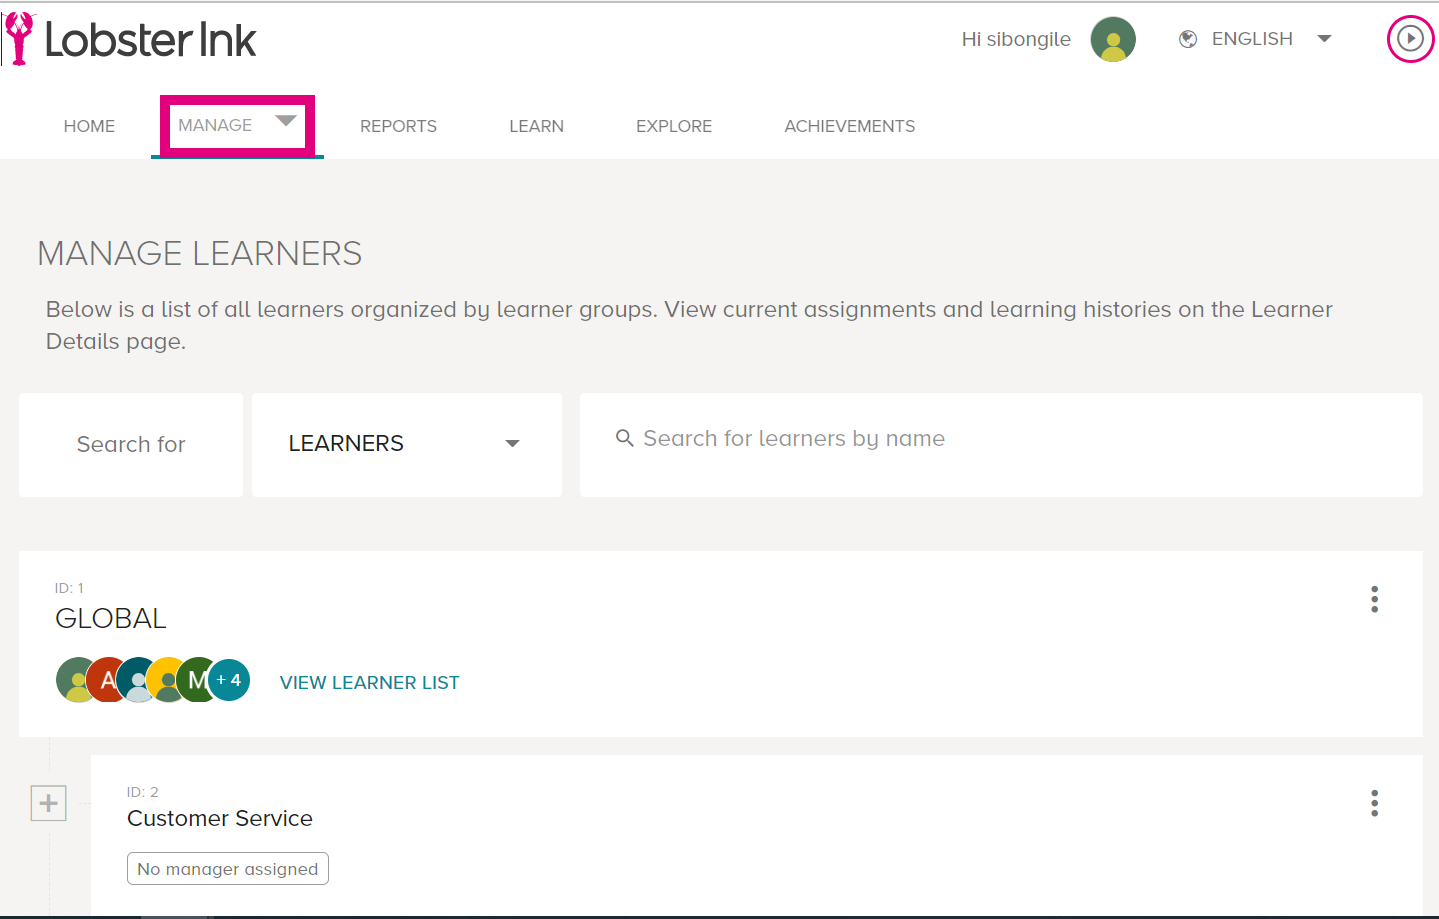Click the magnifier search icon
1439x919 pixels.
[x=625, y=438]
